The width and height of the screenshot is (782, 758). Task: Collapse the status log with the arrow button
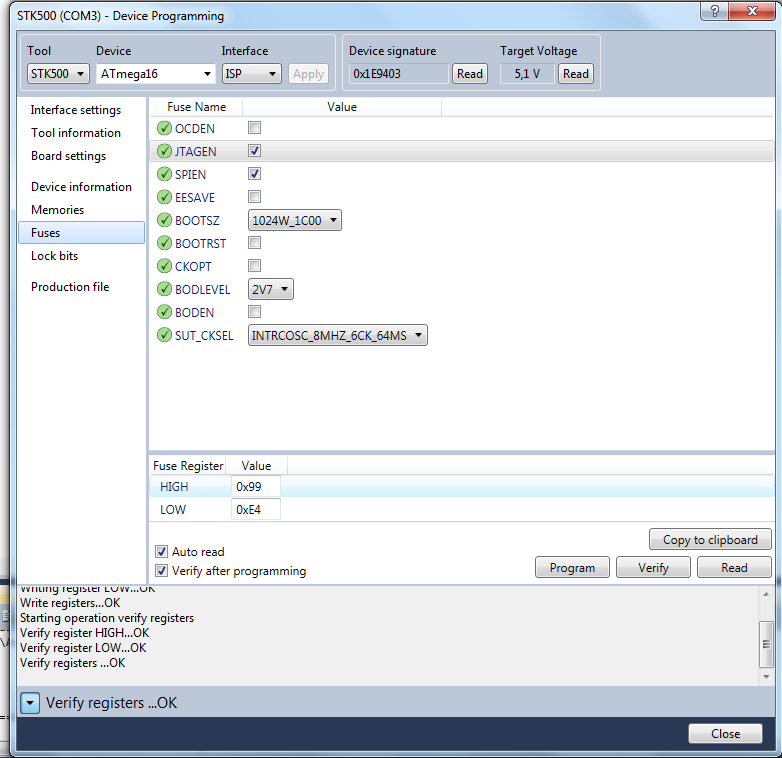pos(30,703)
